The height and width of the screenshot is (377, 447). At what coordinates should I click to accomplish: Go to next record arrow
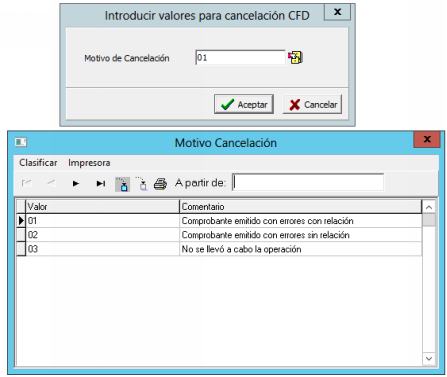point(76,183)
